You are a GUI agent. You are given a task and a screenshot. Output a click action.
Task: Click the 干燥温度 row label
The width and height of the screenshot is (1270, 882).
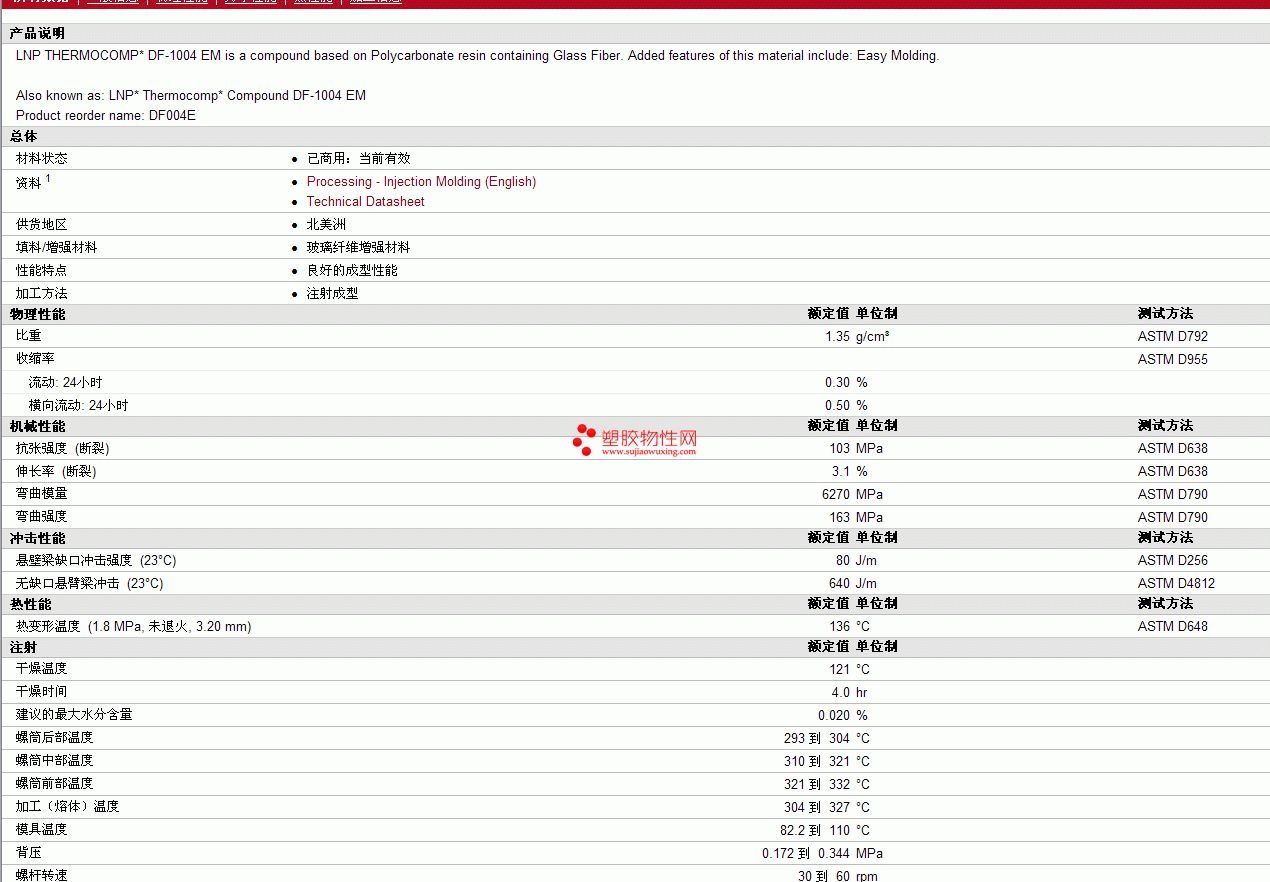click(42, 668)
